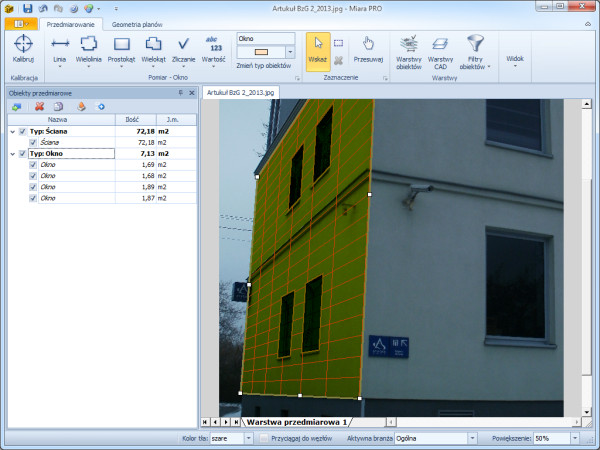Open the Filtry obiektów button
Image resolution: width=600 pixels, height=450 pixels.
475,50
